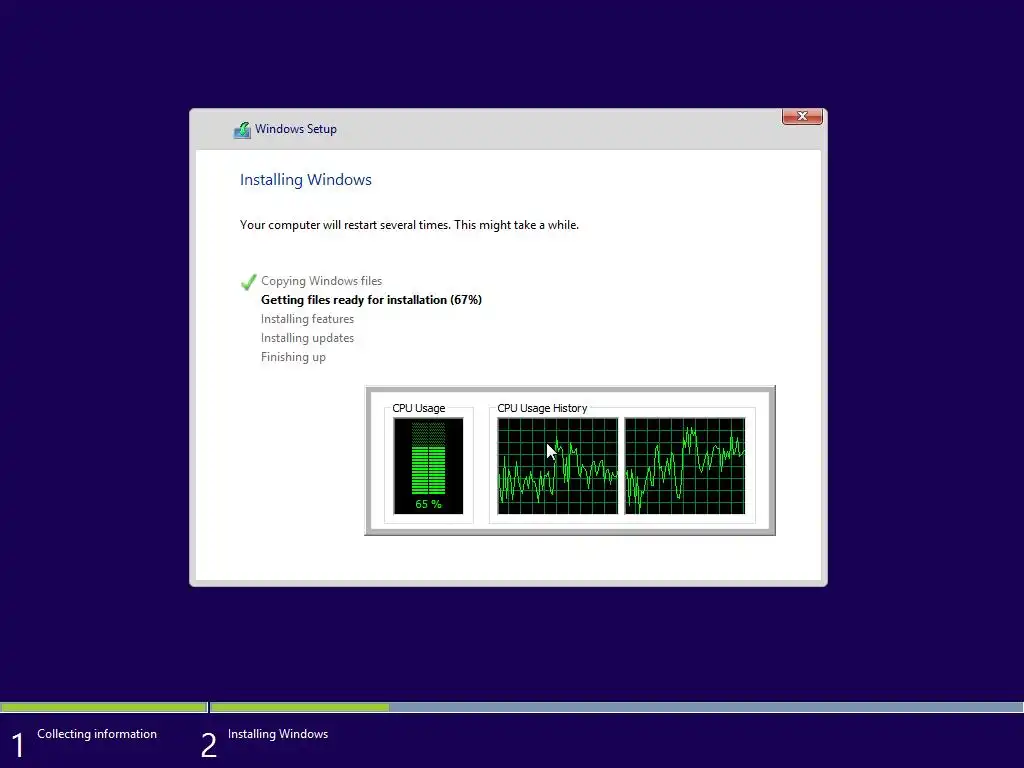Screen dimensions: 1024x768
Task: Click the '65 %' CPU usage value
Action: pyautogui.click(x=428, y=504)
